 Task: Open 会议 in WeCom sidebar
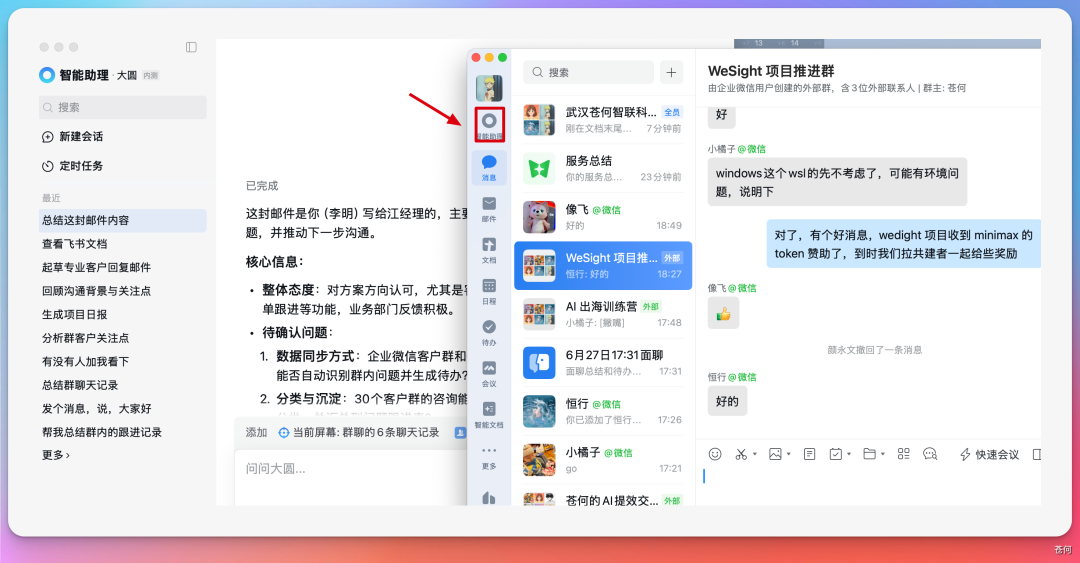click(x=489, y=374)
